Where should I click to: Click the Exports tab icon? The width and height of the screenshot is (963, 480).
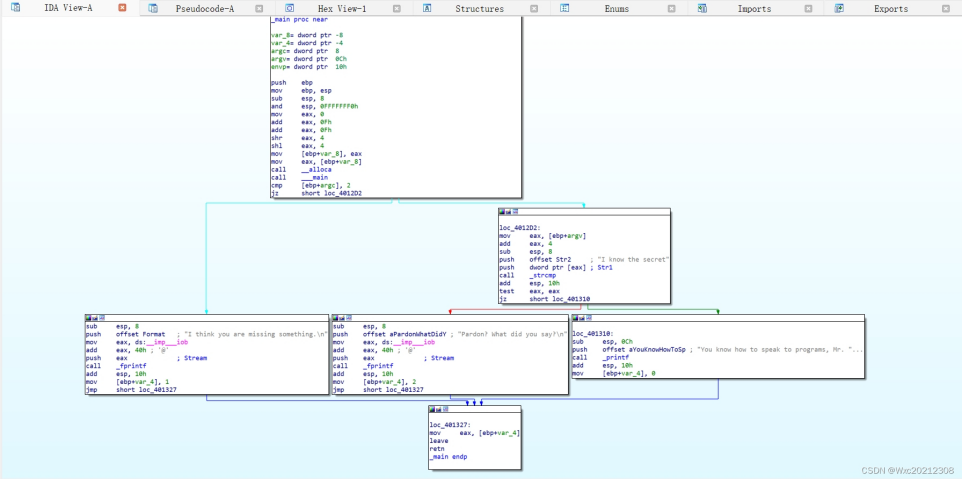(x=838, y=8)
